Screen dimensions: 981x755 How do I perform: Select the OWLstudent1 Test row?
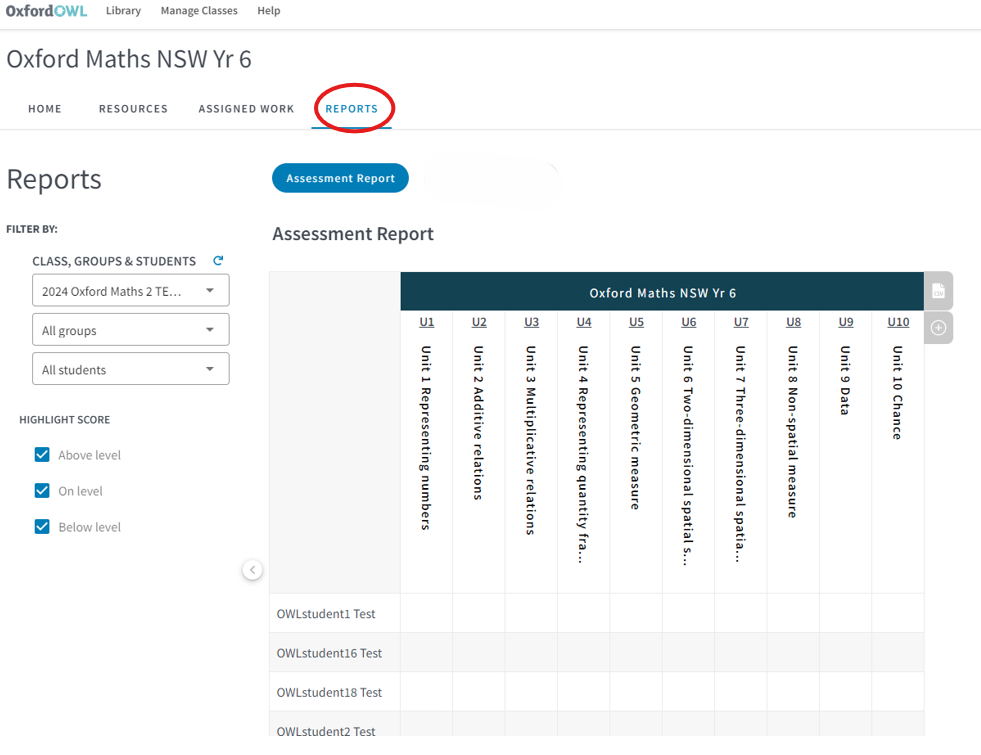pyautogui.click(x=326, y=614)
